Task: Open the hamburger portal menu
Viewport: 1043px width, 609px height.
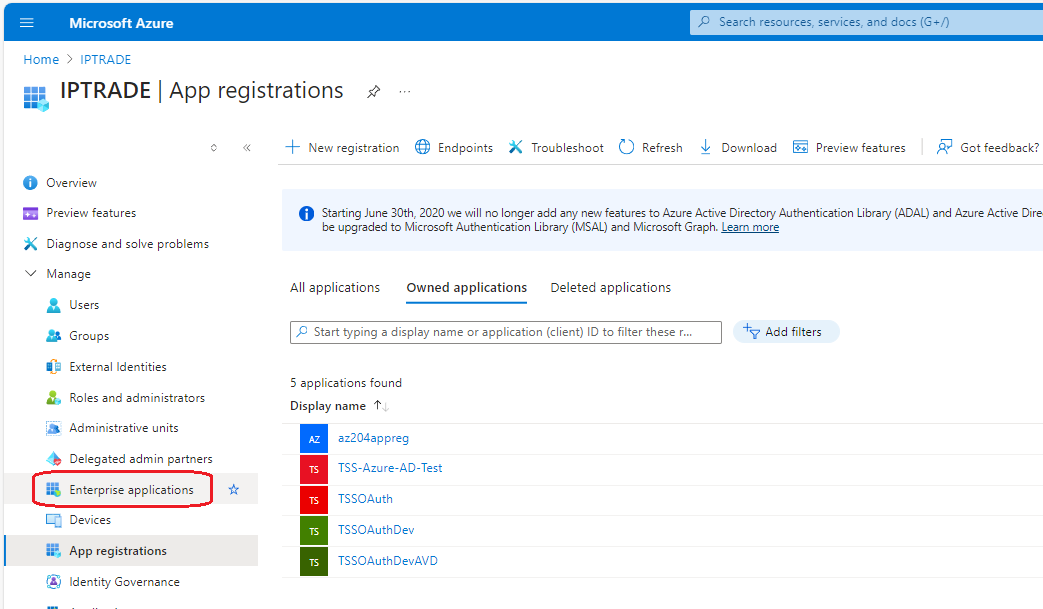Action: [27, 23]
